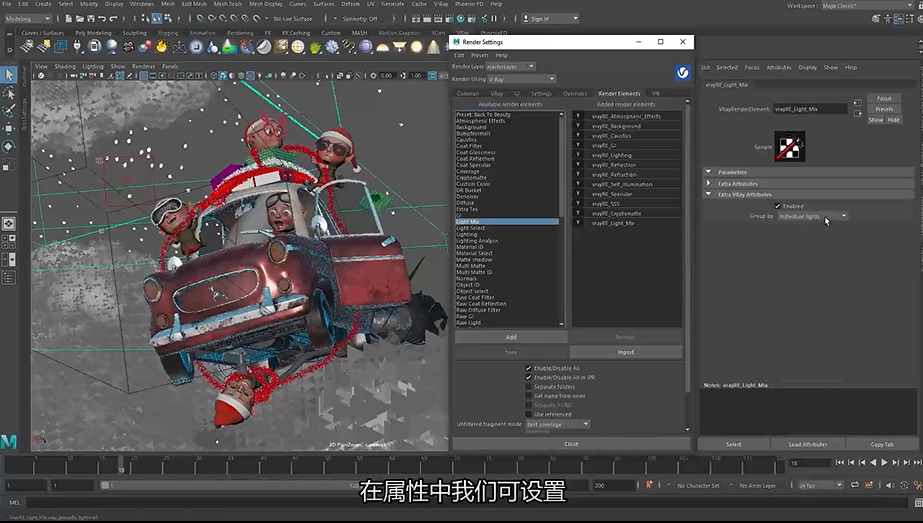The width and height of the screenshot is (923, 523).
Task: Toggle Enable/Disable All checkbox
Action: click(528, 368)
